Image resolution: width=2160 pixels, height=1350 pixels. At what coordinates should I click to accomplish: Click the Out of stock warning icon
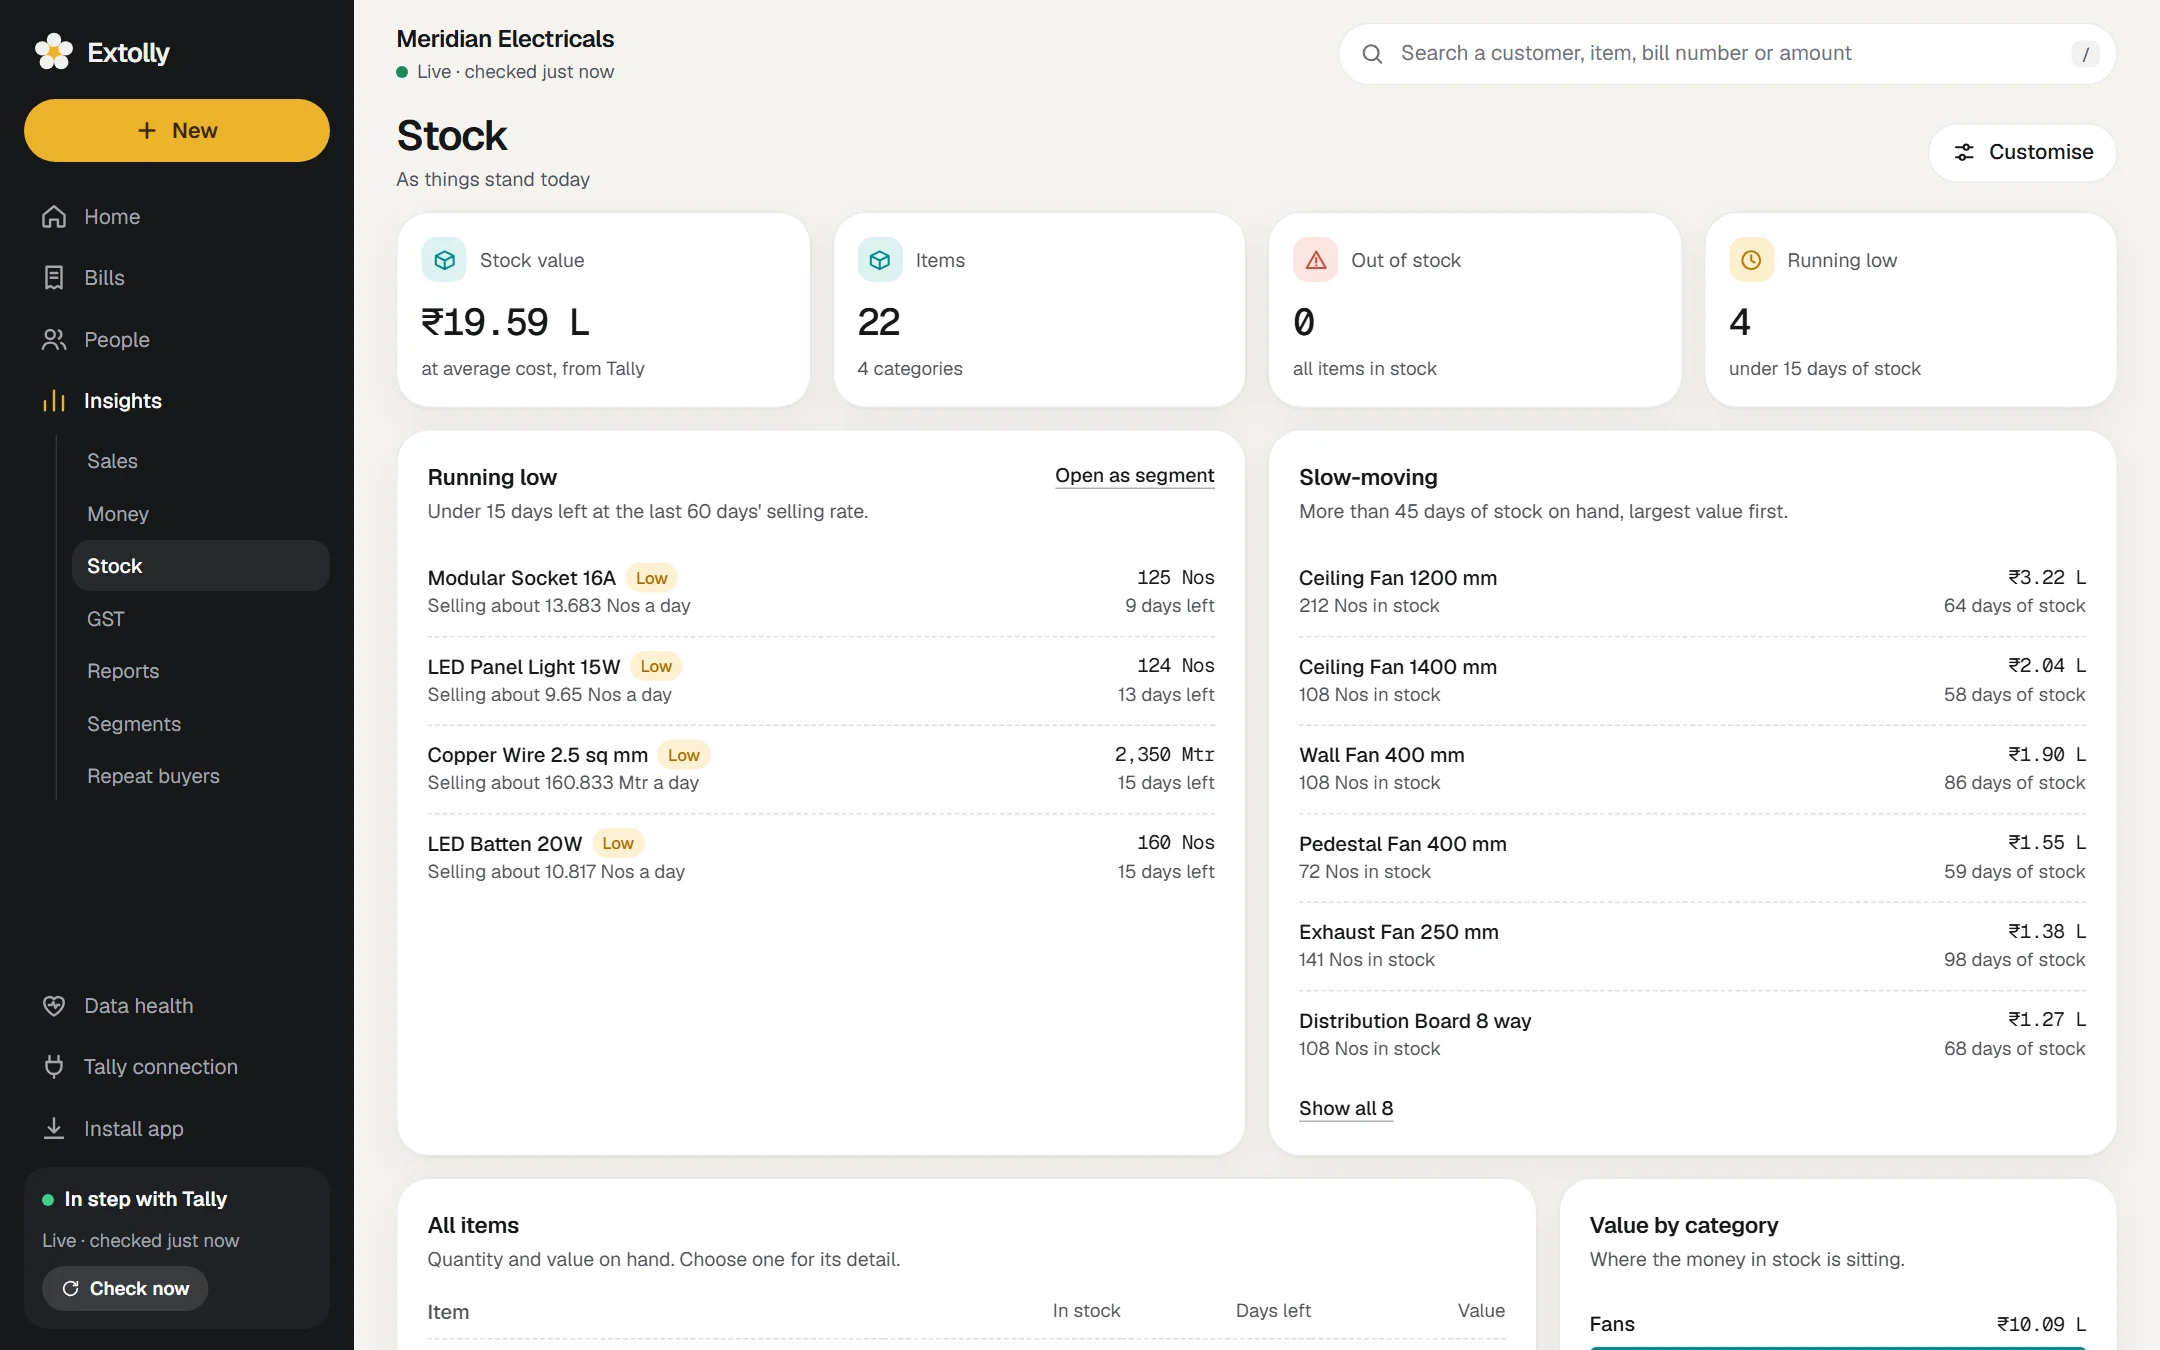[x=1316, y=260]
